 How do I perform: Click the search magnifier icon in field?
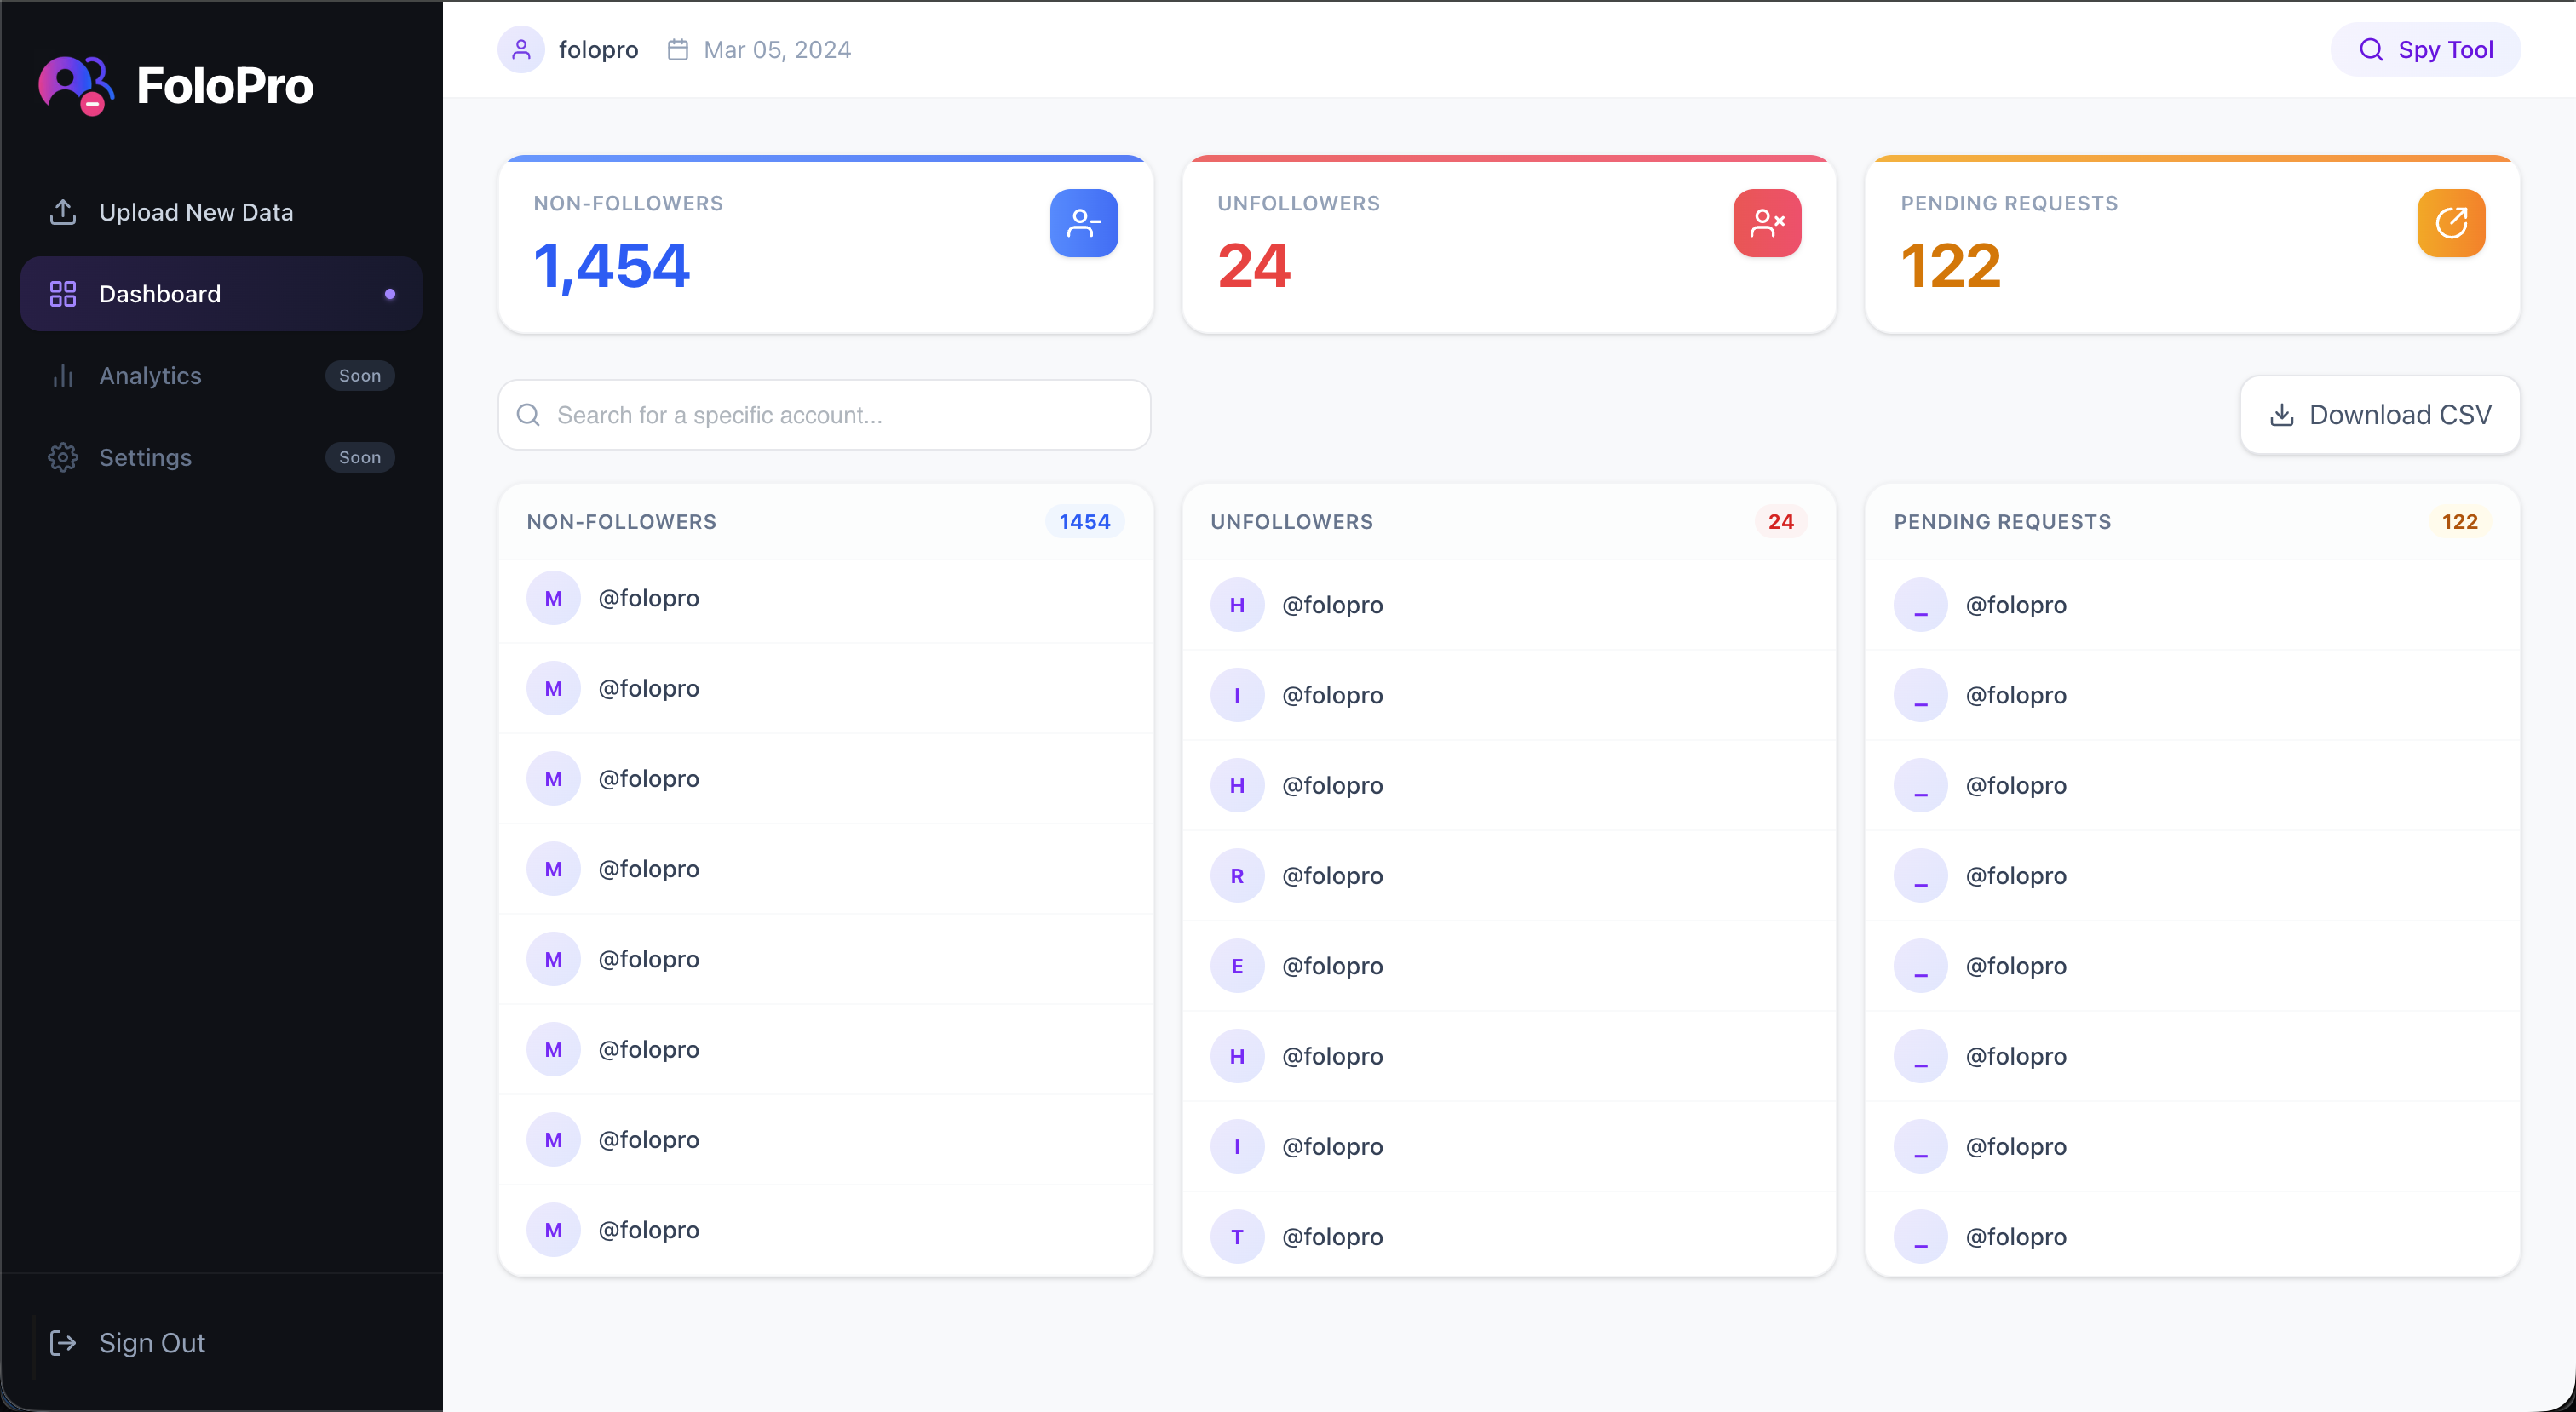pos(528,415)
